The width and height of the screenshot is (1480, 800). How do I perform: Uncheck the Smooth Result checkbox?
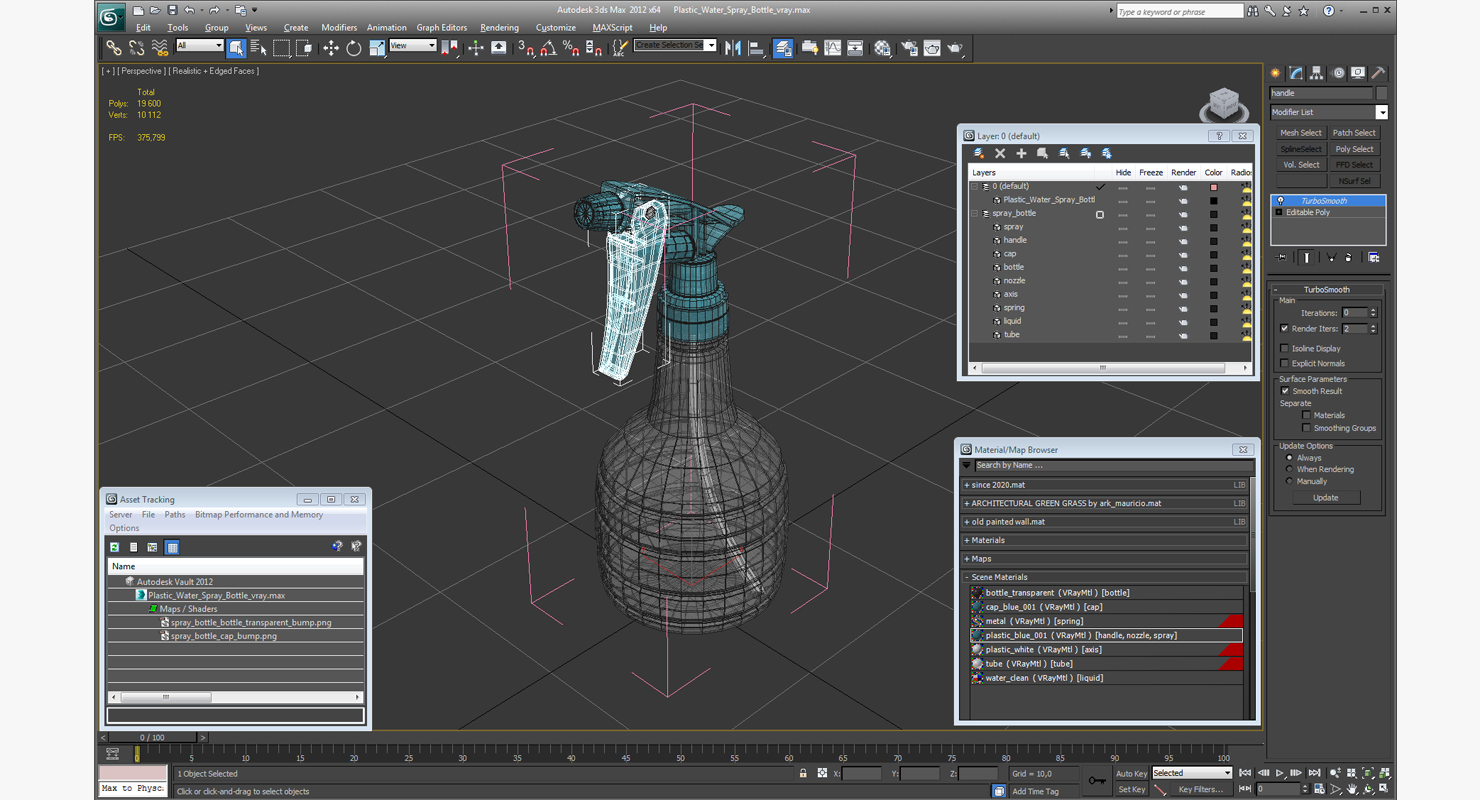pyautogui.click(x=1285, y=391)
